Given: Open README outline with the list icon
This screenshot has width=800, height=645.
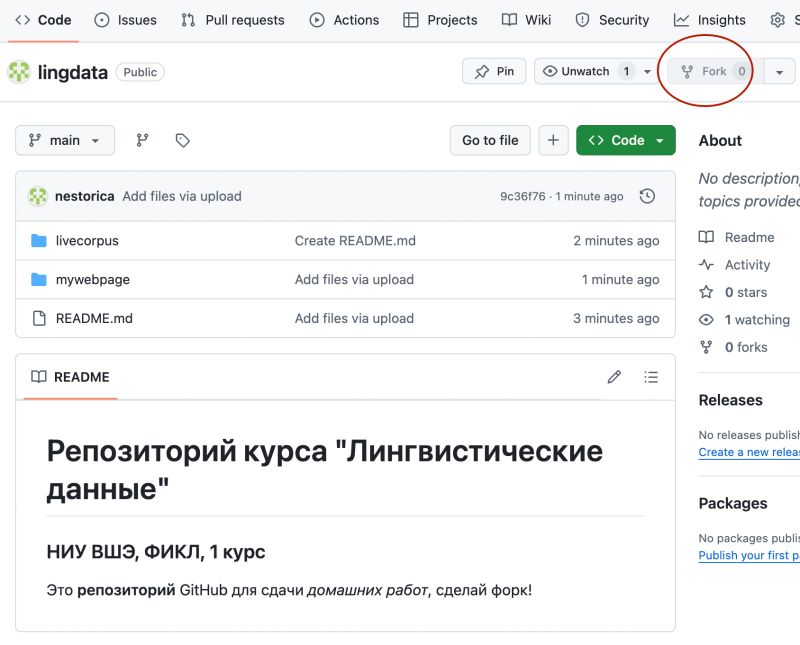Looking at the screenshot, I should point(651,377).
